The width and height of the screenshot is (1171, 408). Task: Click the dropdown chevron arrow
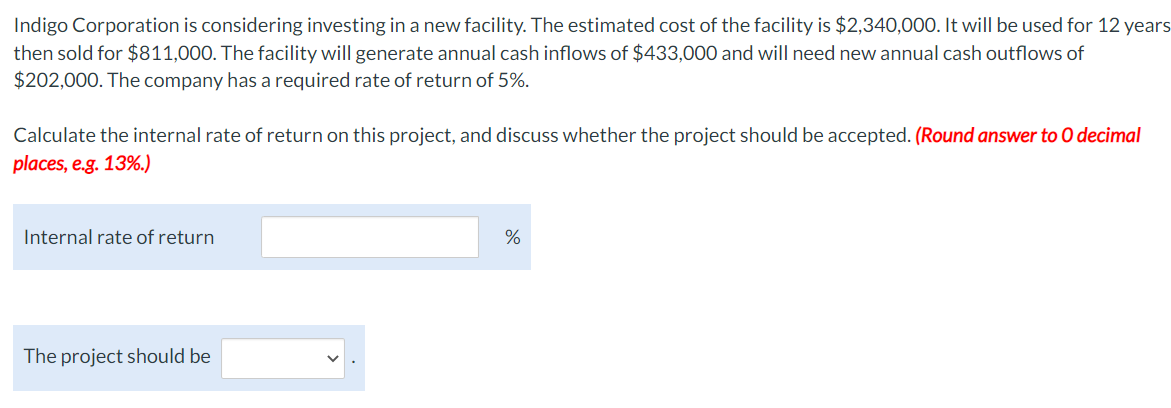pyautogui.click(x=333, y=358)
